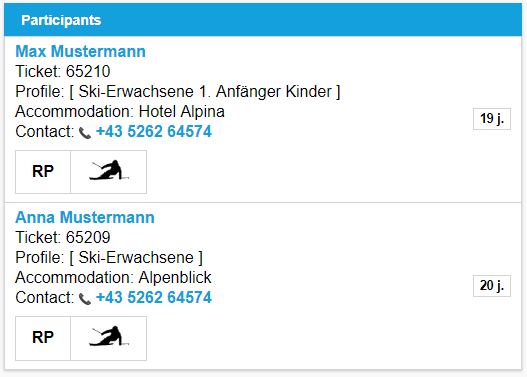
Task: Call Max's phone number +43 5262 64574
Action: tap(154, 131)
